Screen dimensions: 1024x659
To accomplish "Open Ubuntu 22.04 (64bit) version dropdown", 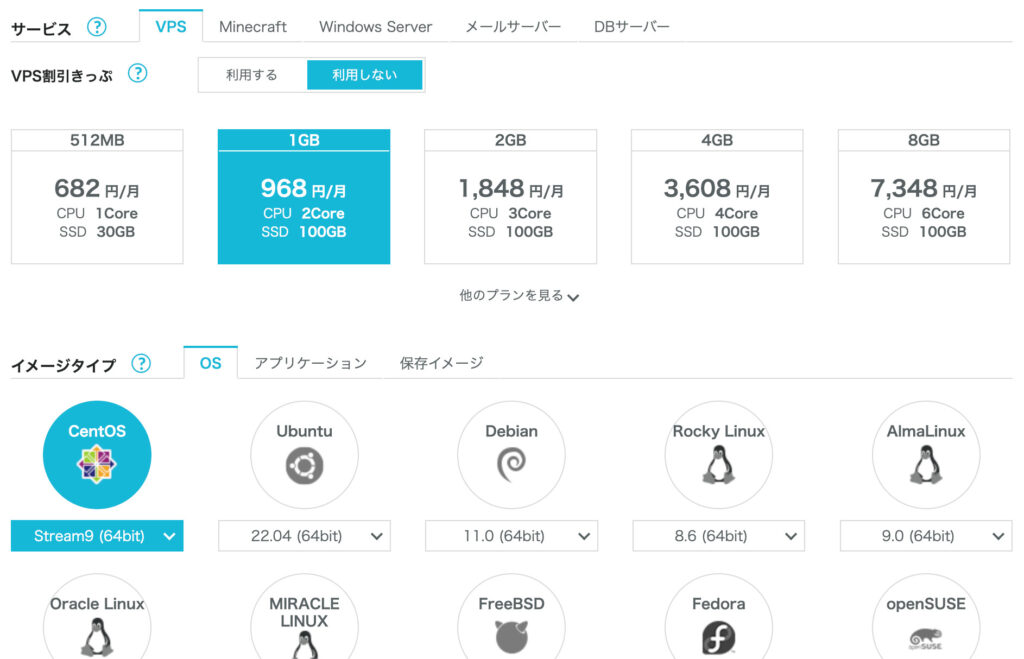I will (x=304, y=536).
